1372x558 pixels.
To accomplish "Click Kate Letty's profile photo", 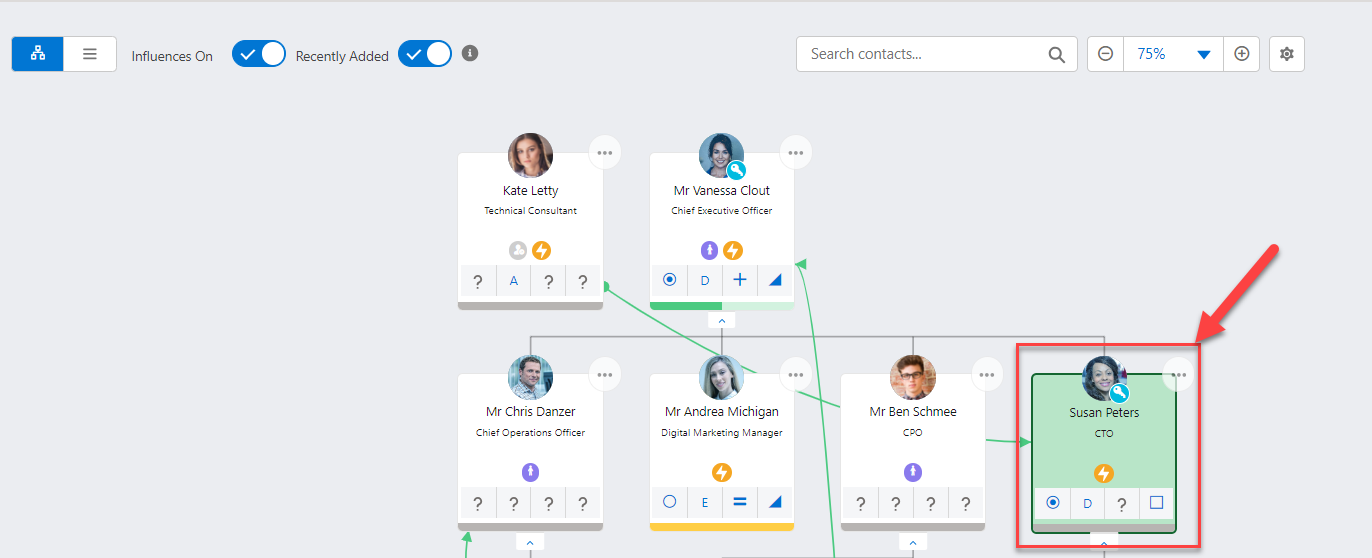I will 530,156.
